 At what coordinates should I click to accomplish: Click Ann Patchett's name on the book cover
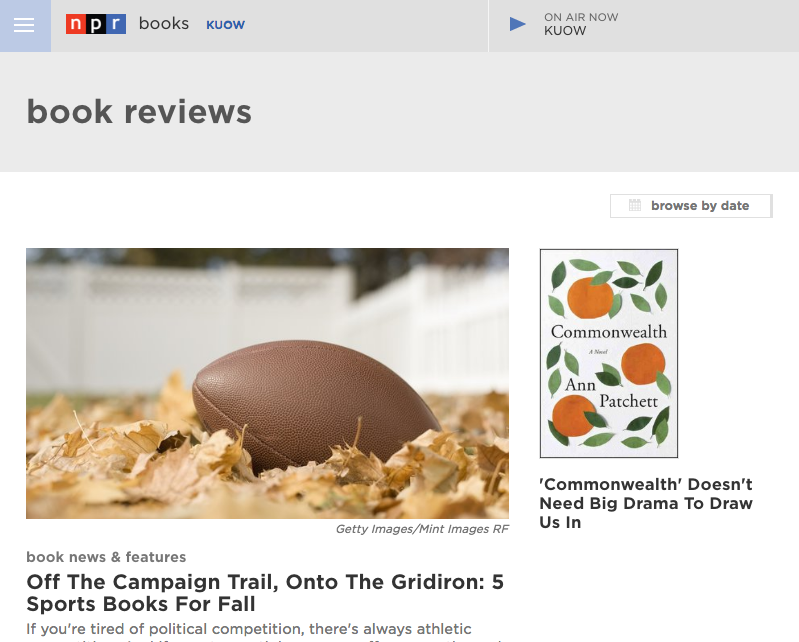pos(608,391)
